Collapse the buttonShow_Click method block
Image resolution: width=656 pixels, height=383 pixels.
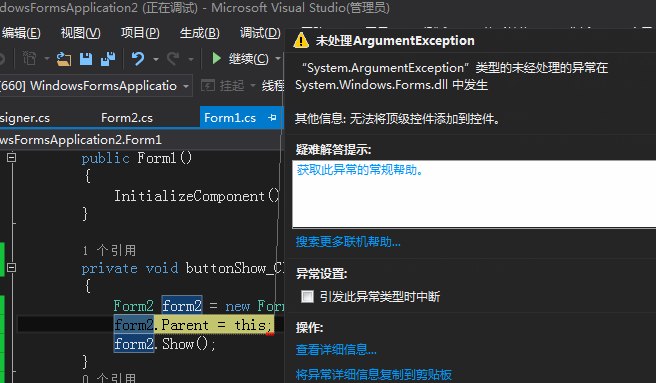(11, 267)
